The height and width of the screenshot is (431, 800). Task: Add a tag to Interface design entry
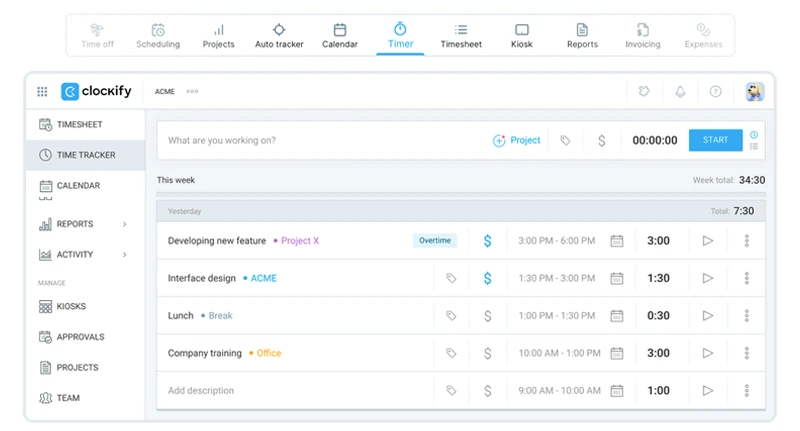point(451,278)
